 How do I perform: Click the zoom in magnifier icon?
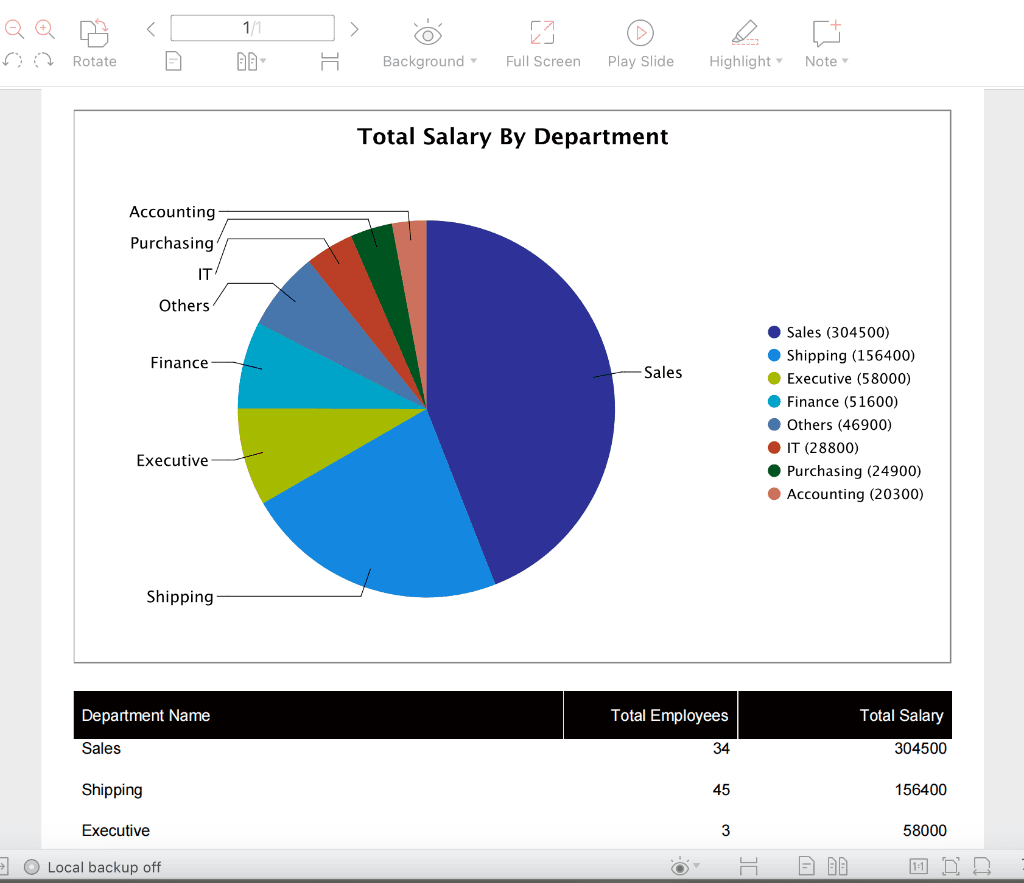coord(44,29)
